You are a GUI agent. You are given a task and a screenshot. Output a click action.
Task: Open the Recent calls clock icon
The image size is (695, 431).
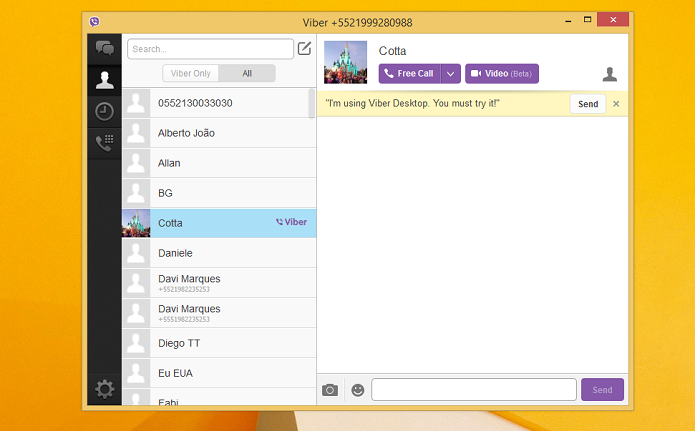click(105, 112)
